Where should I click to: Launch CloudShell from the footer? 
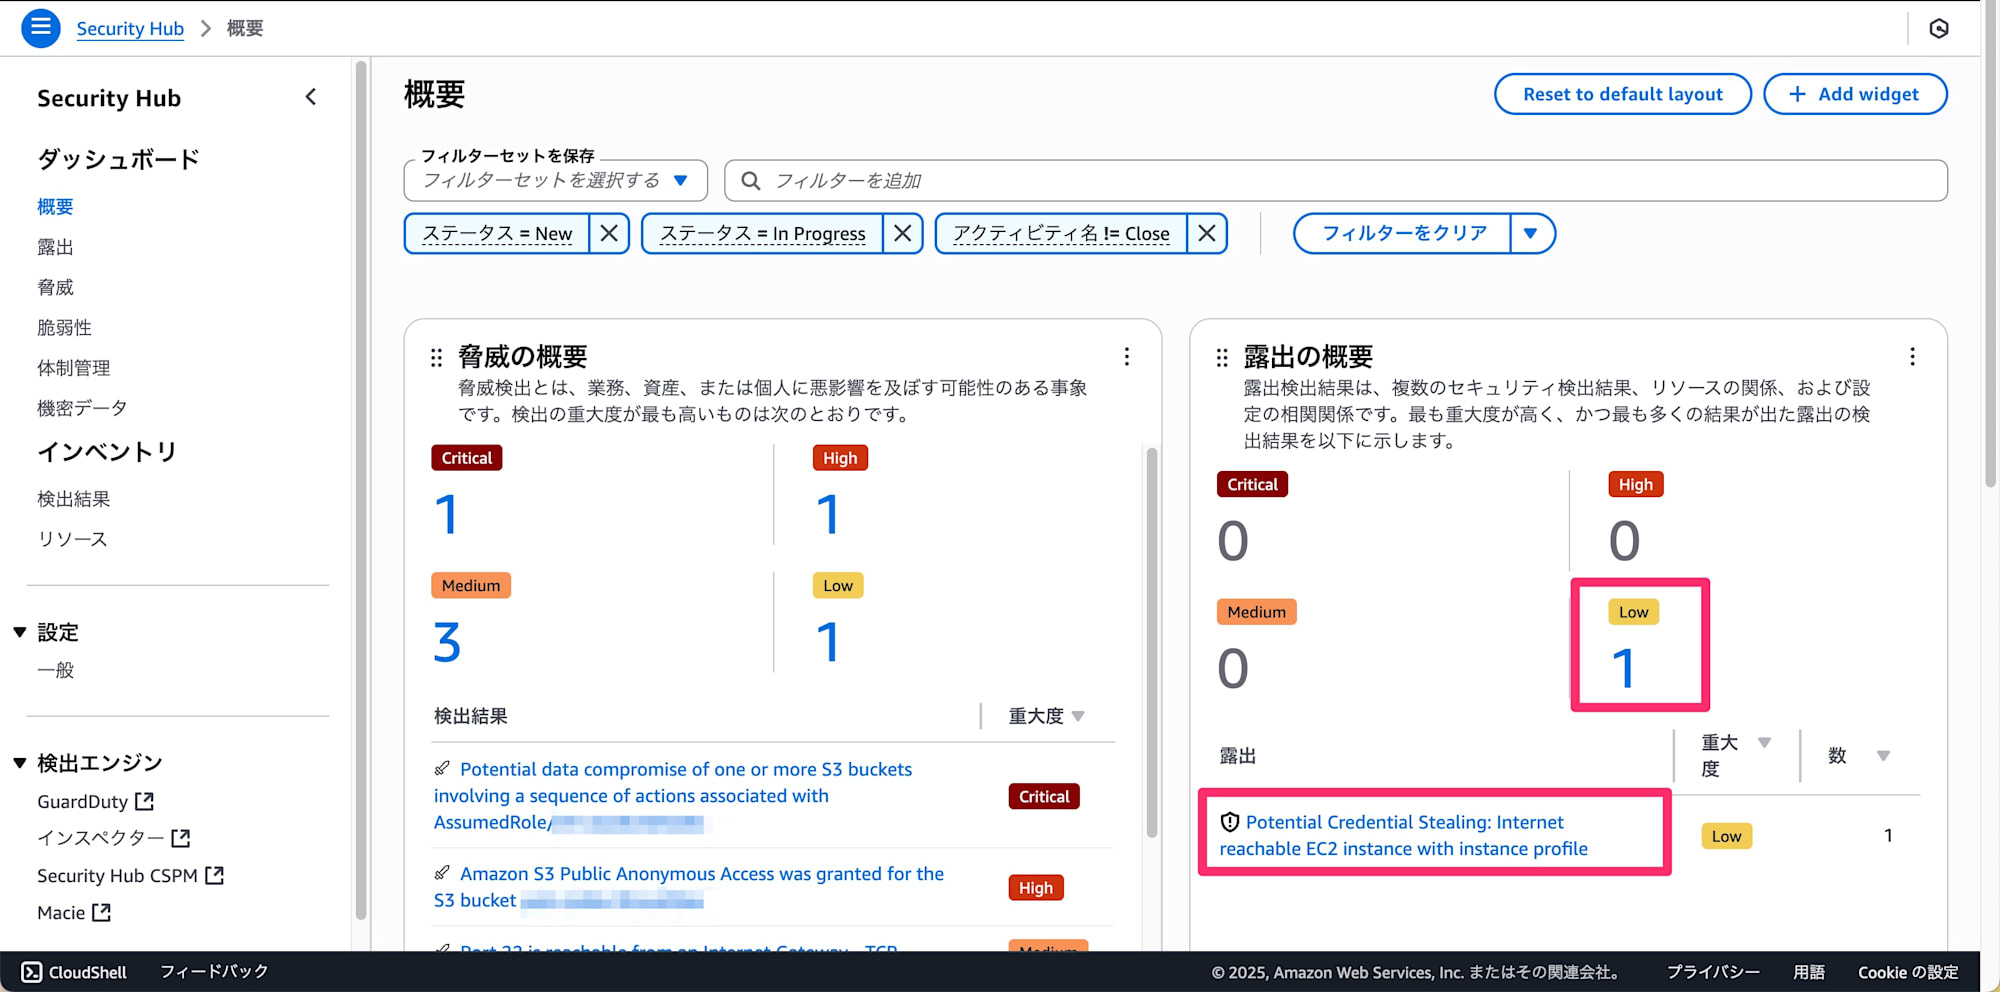pos(75,972)
